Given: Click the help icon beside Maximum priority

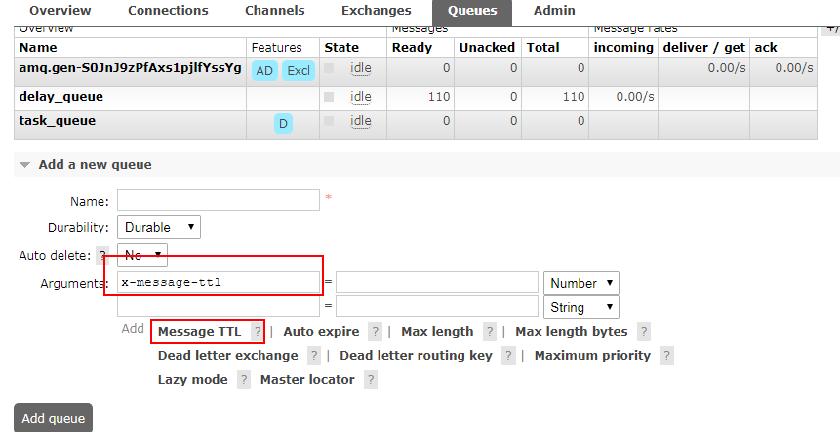Looking at the screenshot, I should [x=666, y=355].
